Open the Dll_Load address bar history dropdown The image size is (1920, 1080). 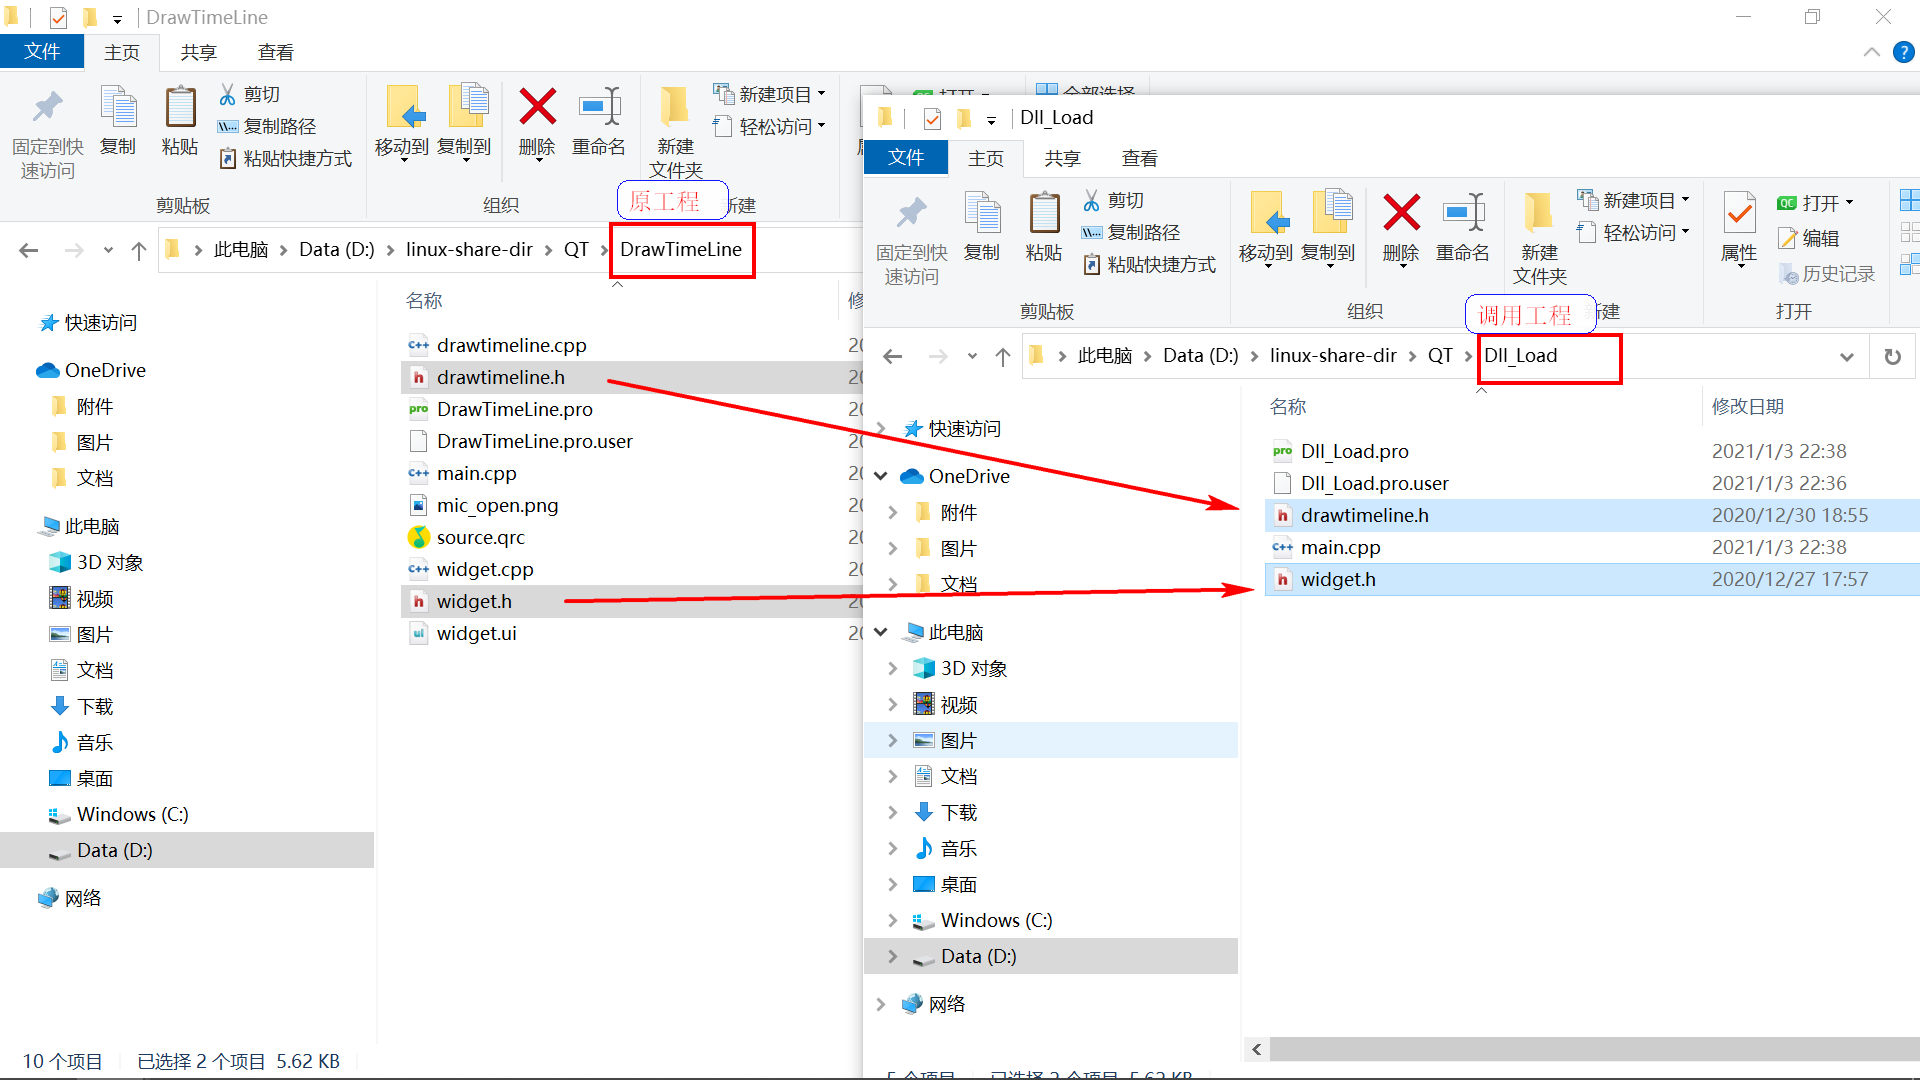(1846, 357)
